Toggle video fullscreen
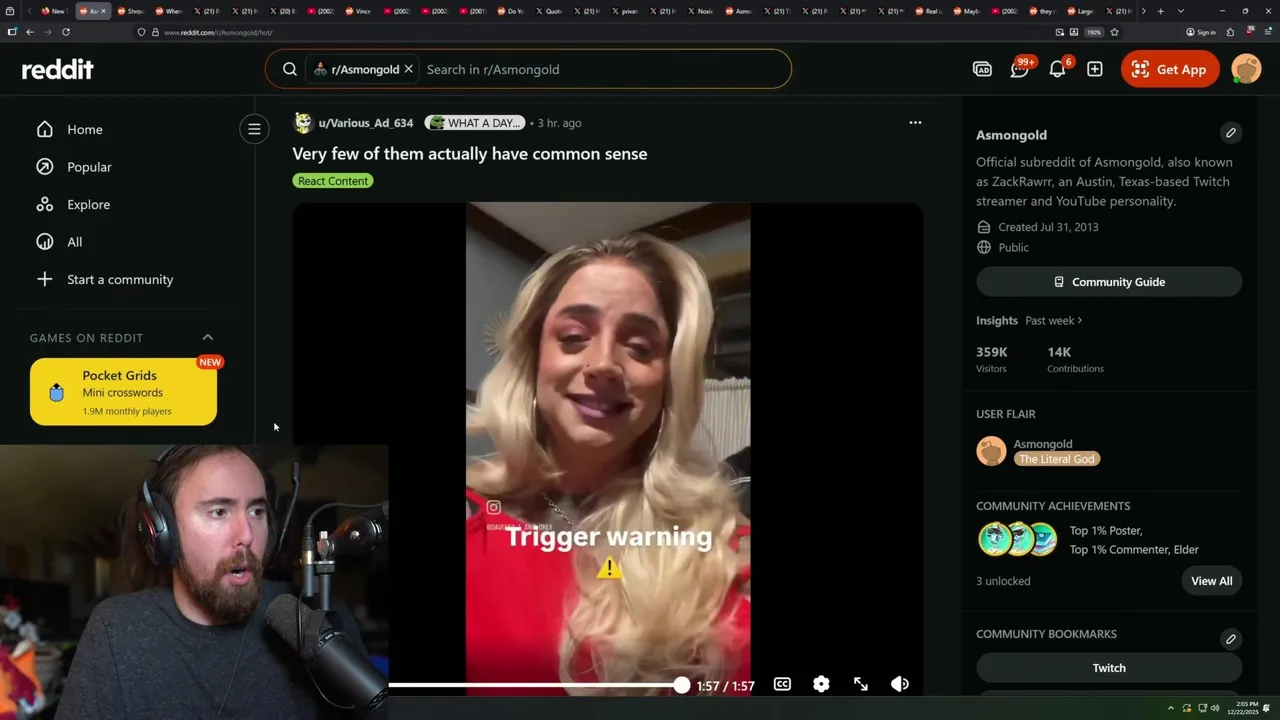 coord(861,684)
